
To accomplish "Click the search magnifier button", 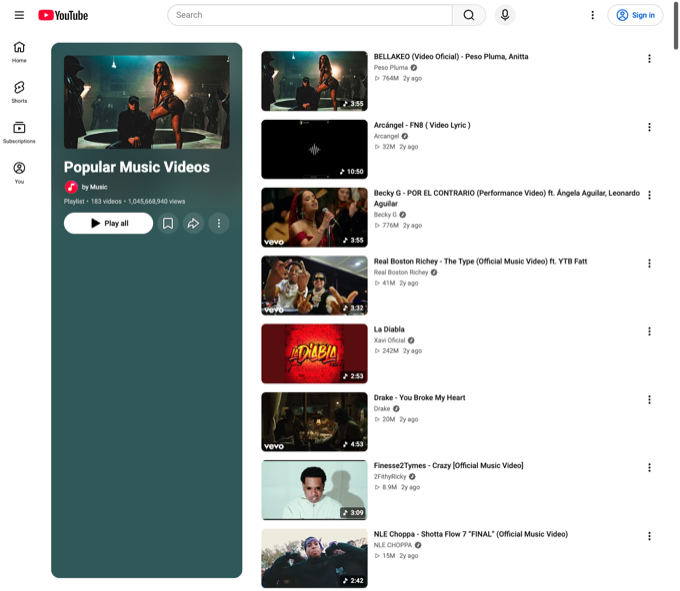I will pyautogui.click(x=469, y=15).
